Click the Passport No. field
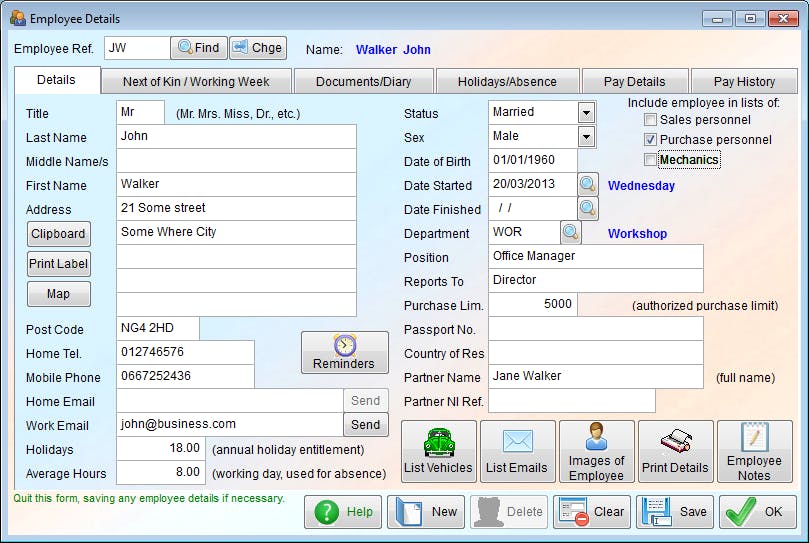Viewport: 809px width, 543px height. pos(596,328)
